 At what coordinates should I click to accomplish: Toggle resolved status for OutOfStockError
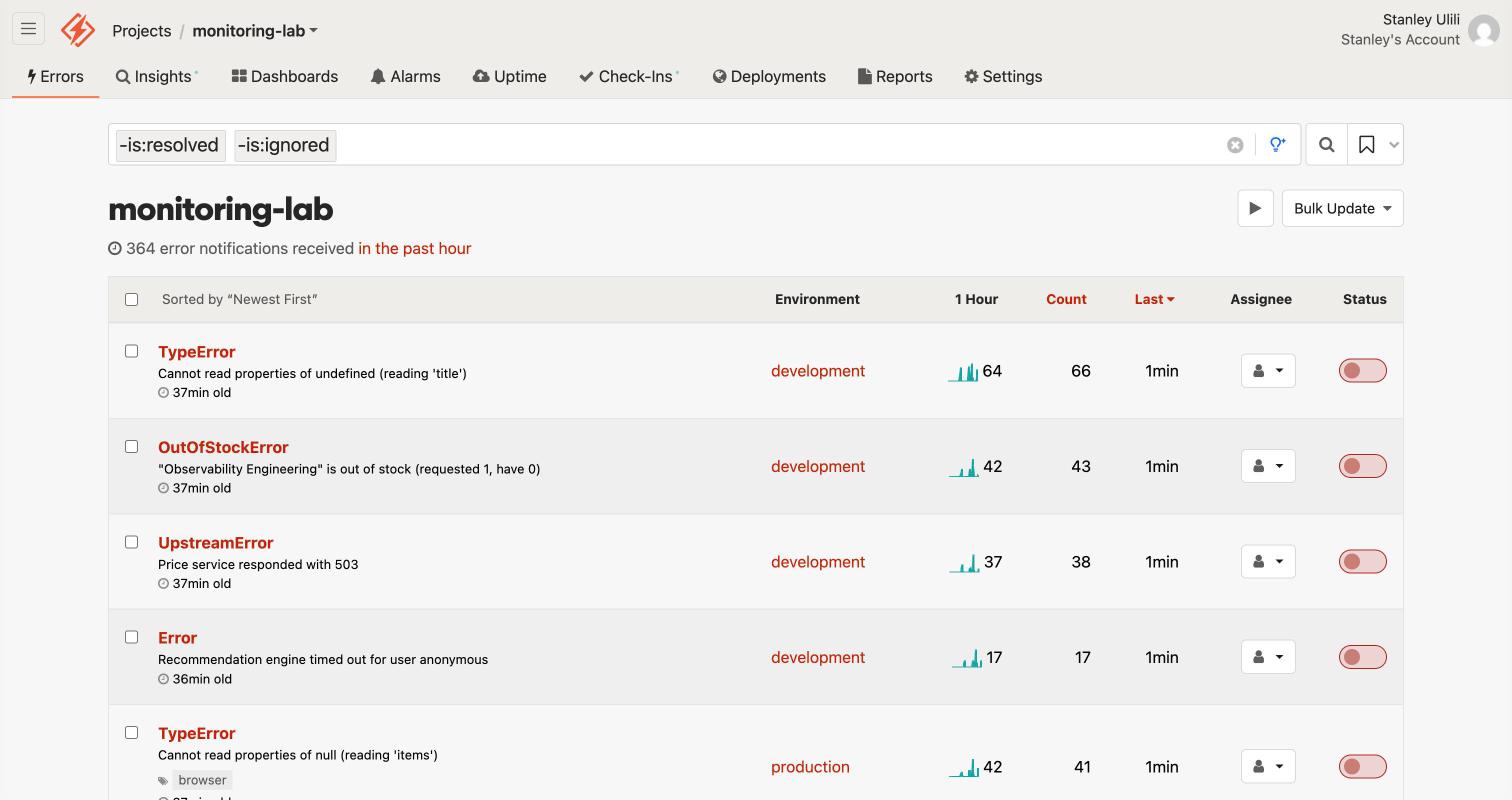pyautogui.click(x=1363, y=466)
